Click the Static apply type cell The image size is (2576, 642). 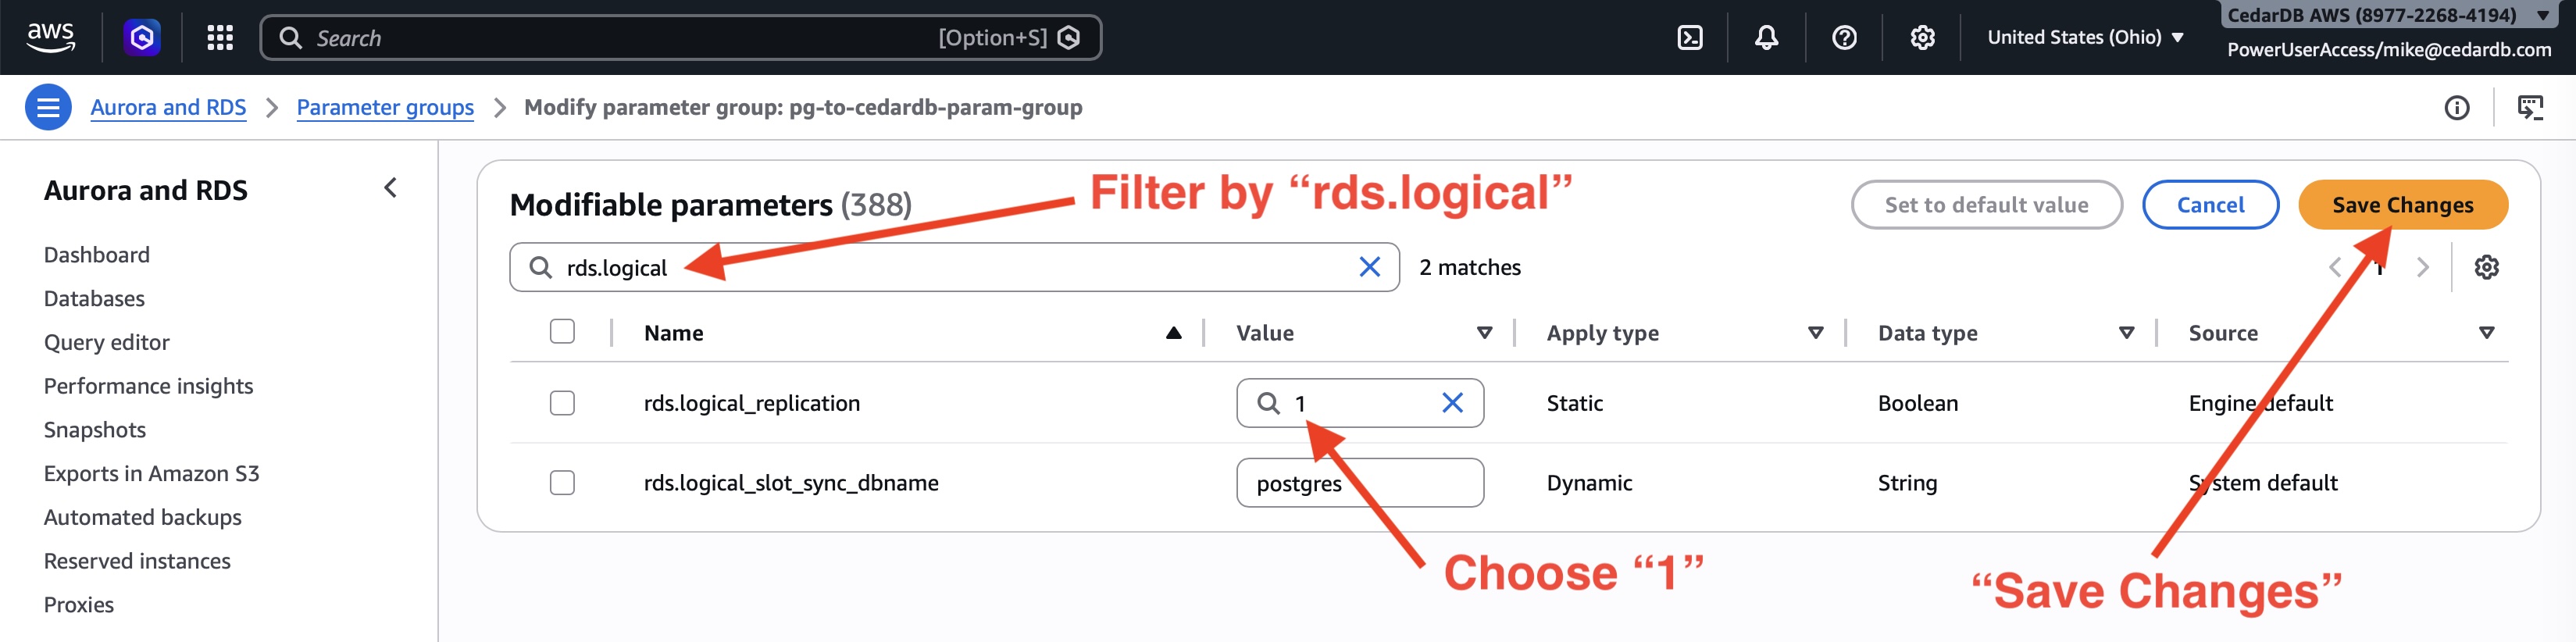tap(1574, 403)
